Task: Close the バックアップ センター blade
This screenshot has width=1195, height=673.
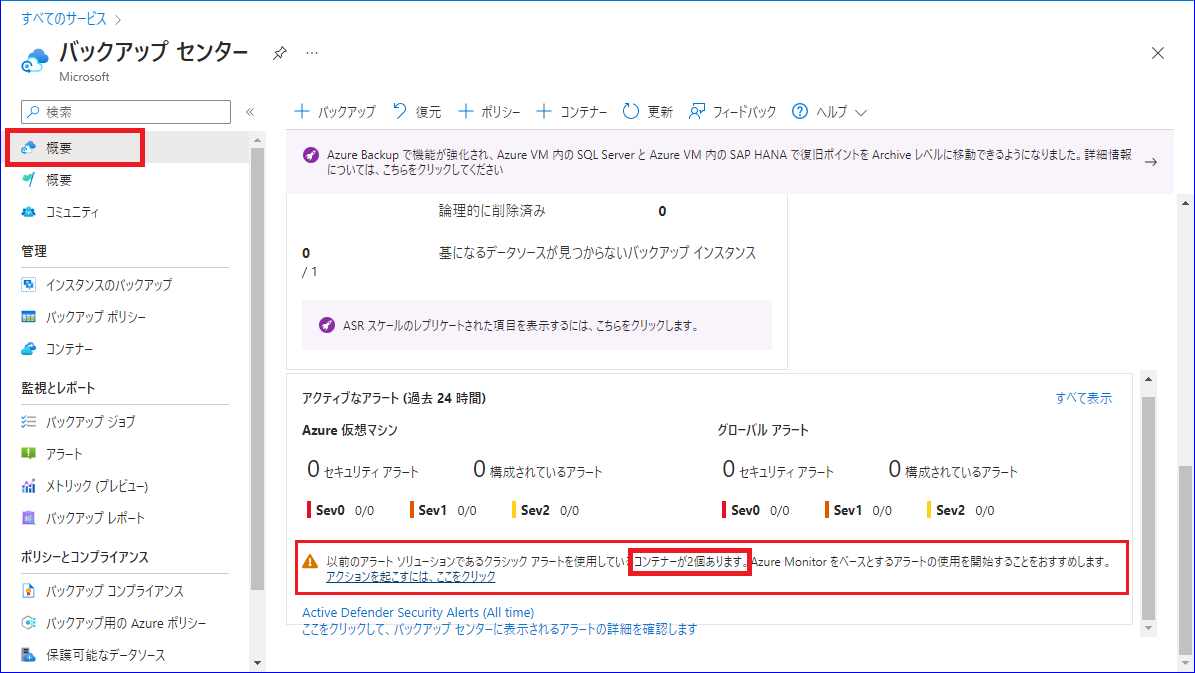Action: [x=1158, y=53]
